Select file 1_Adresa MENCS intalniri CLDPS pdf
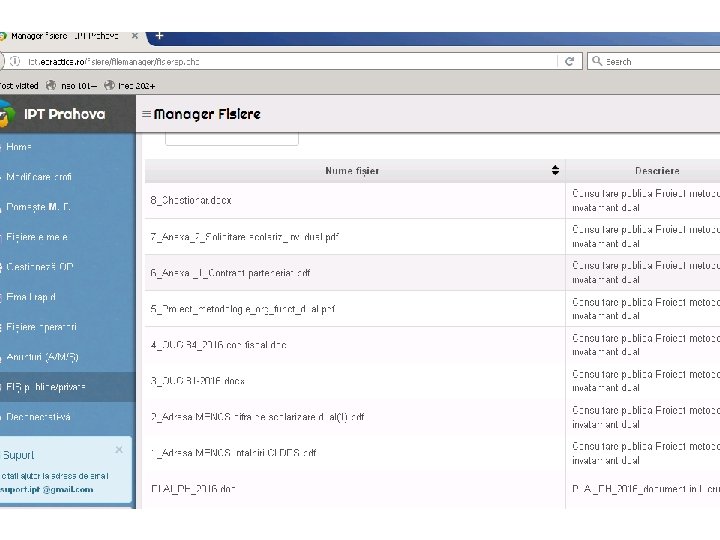720x540 pixels. tap(234, 453)
